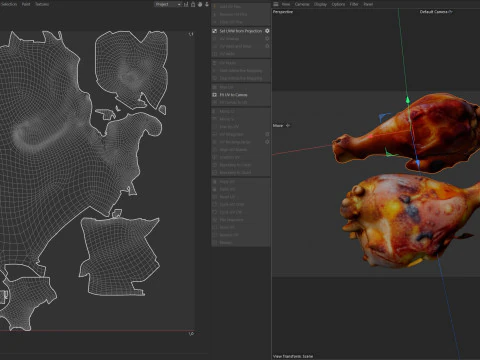Open the UV Unwrap options gear
The image size is (480, 360).
pyautogui.click(x=267, y=39)
